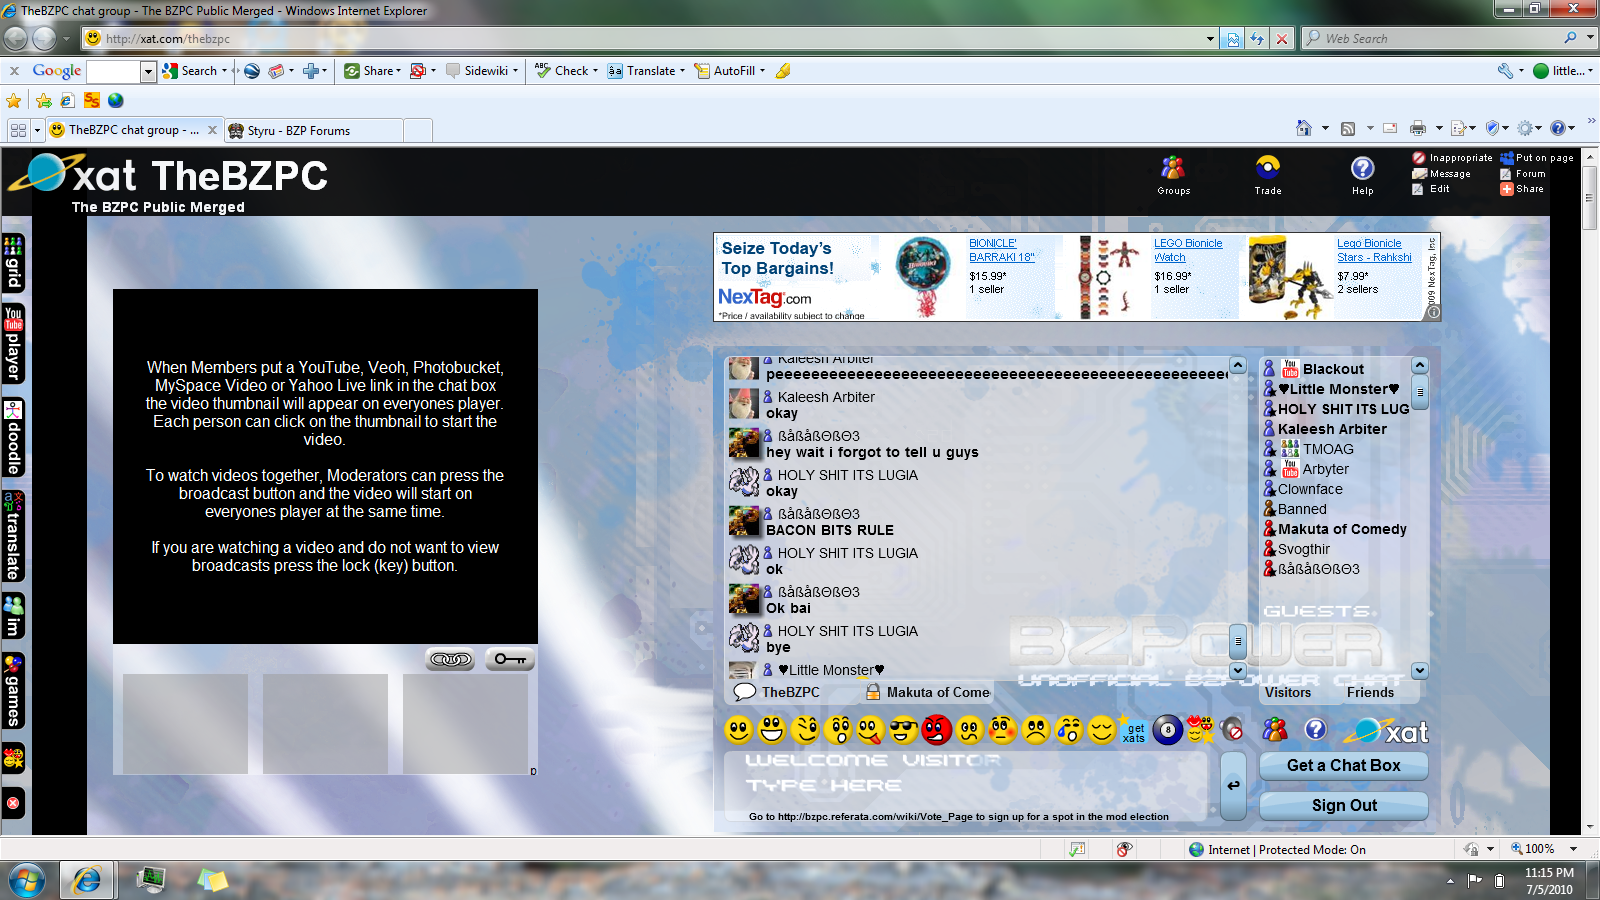Screen dimensions: 1600x900
Task: Open the address bar history dropdown
Action: click(1210, 39)
